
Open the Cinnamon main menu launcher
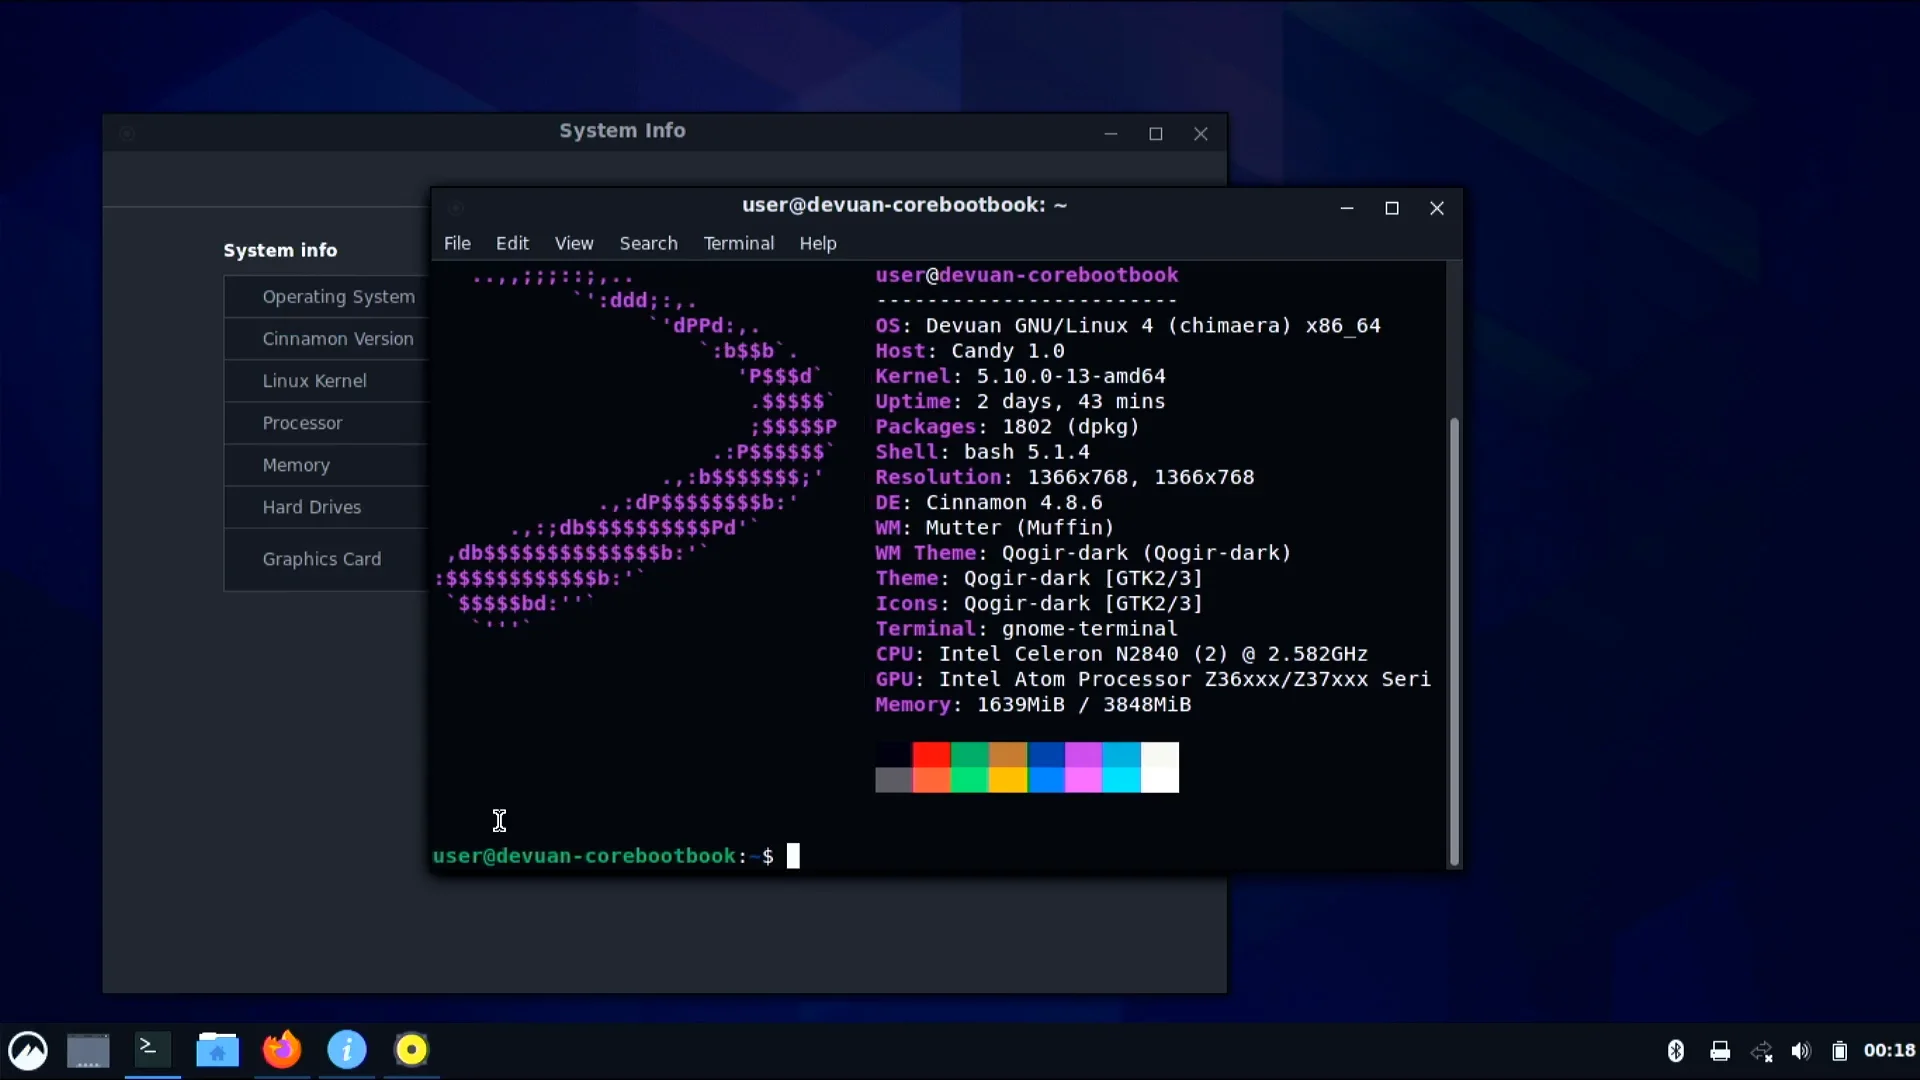pyautogui.click(x=28, y=1050)
